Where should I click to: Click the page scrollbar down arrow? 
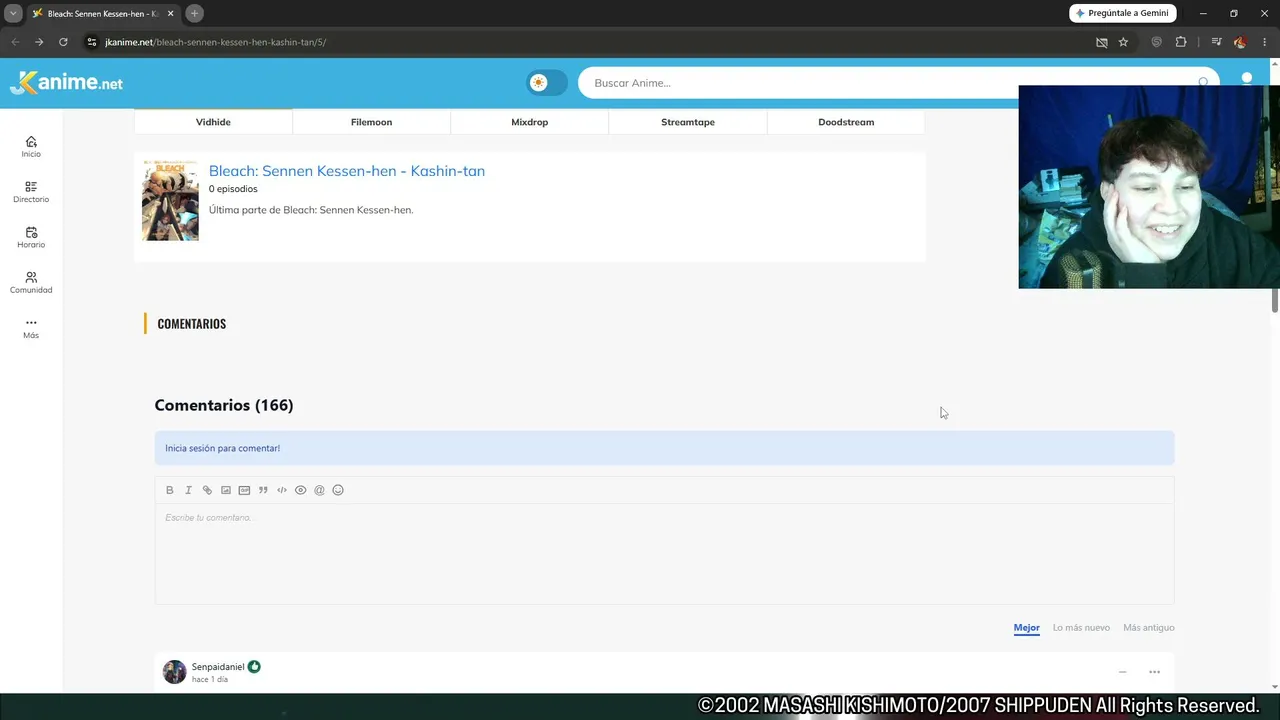click(1274, 687)
